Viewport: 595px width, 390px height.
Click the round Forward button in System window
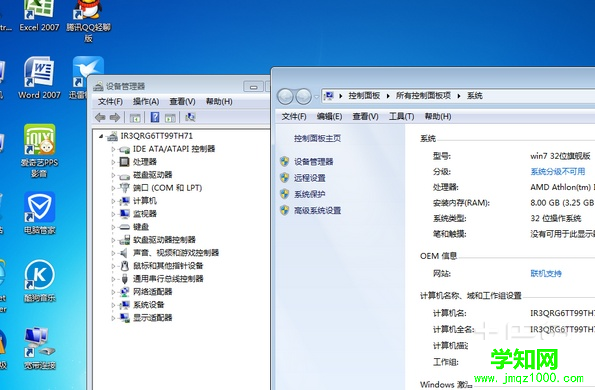point(303,97)
